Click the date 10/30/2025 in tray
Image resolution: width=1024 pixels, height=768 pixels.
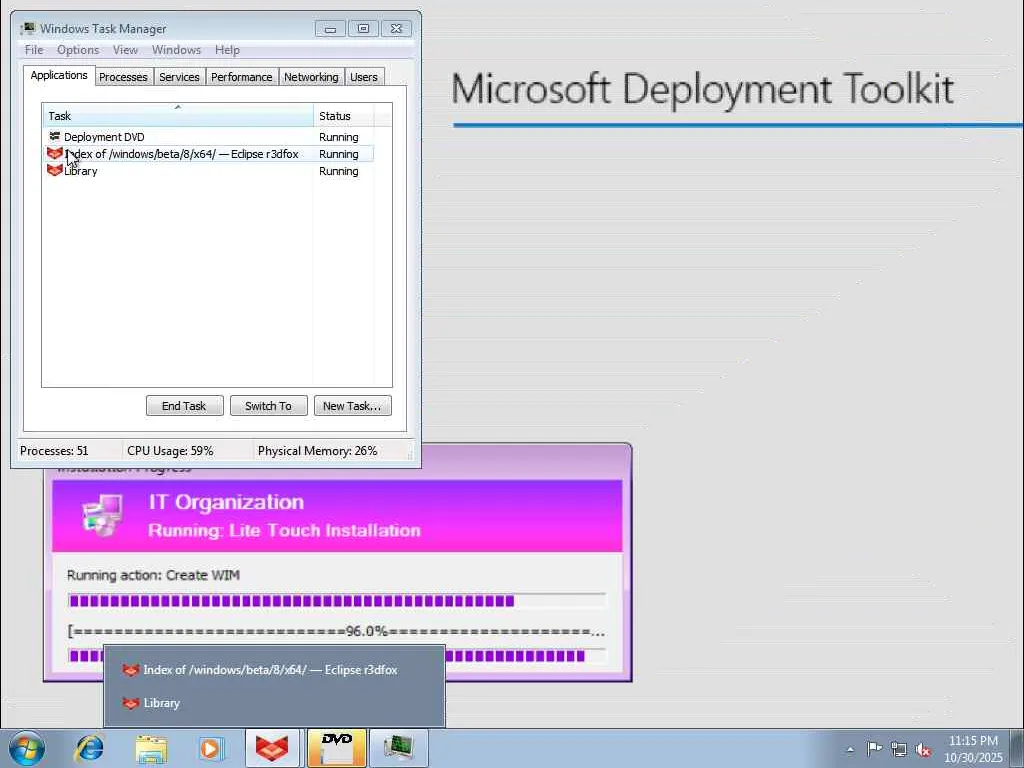(x=973, y=758)
